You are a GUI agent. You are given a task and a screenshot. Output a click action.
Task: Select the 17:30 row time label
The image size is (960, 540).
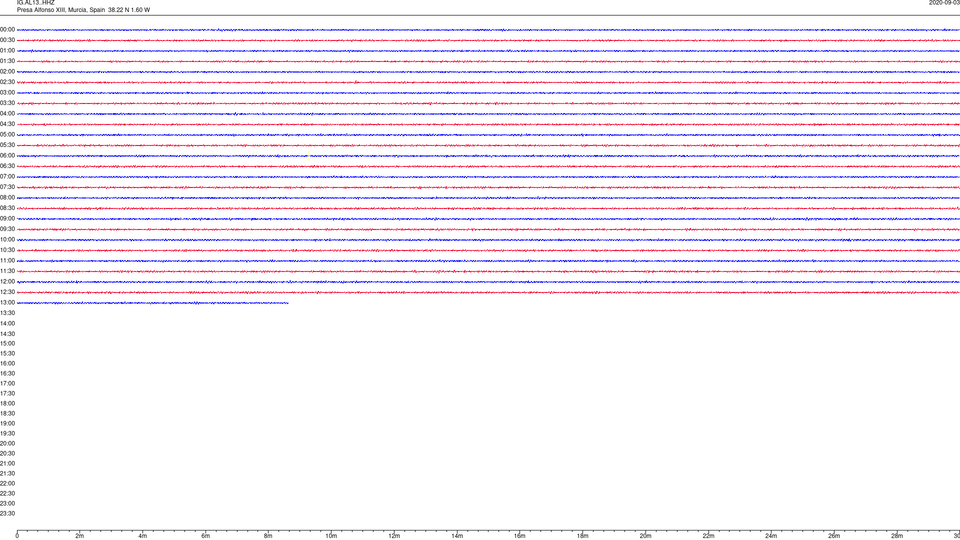(x=7, y=394)
